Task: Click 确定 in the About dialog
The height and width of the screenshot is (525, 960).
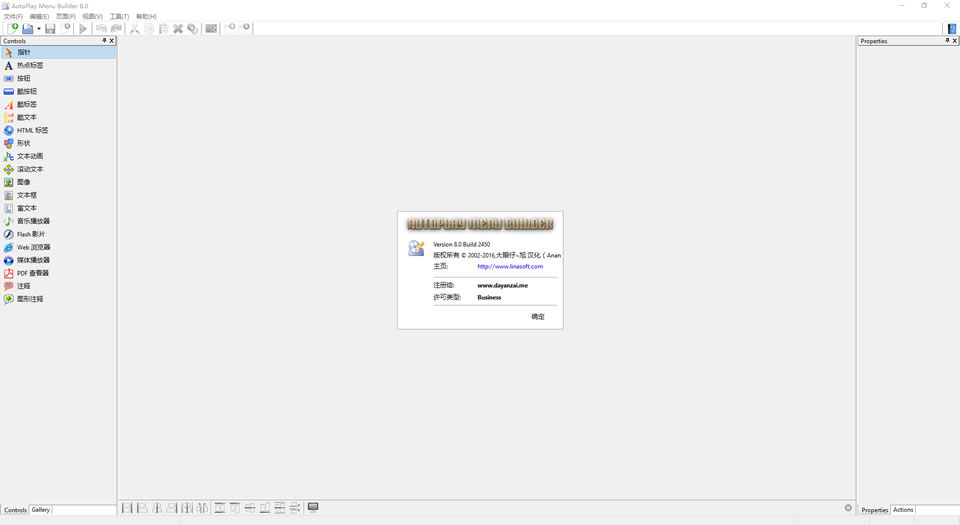Action: click(538, 316)
